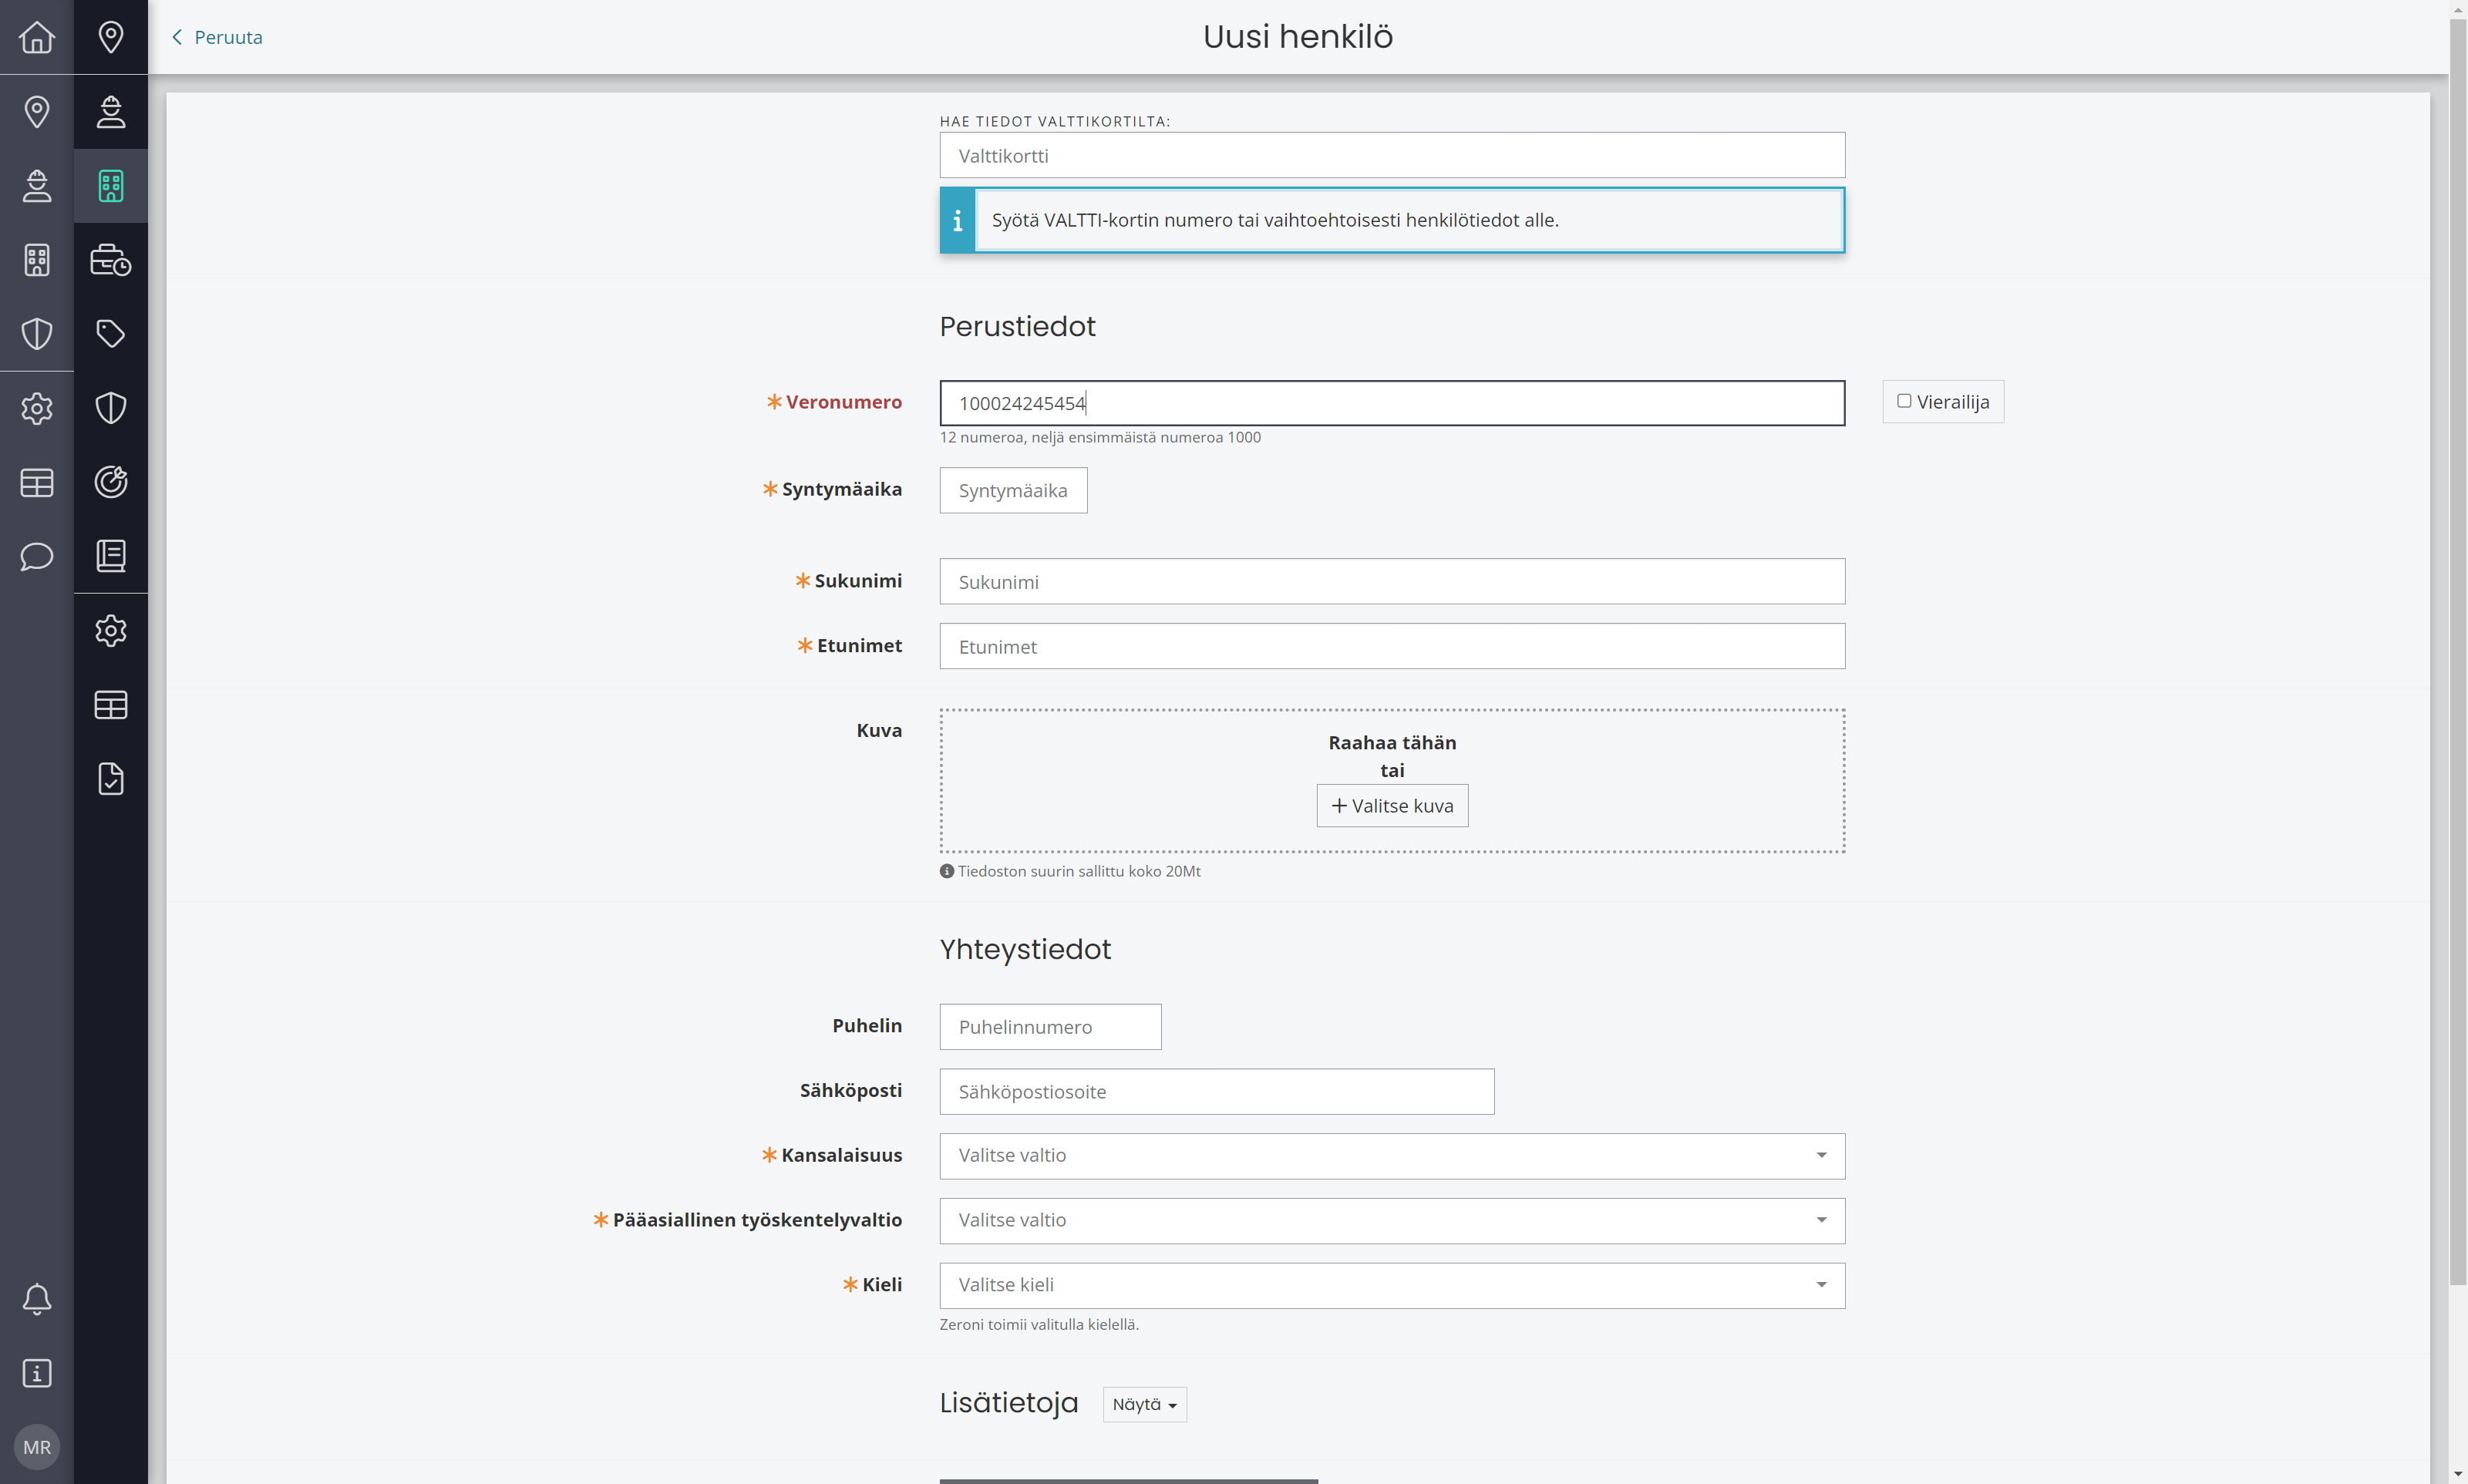The height and width of the screenshot is (1484, 2468).
Task: Click into the Veronumero field
Action: [x=1392, y=403]
